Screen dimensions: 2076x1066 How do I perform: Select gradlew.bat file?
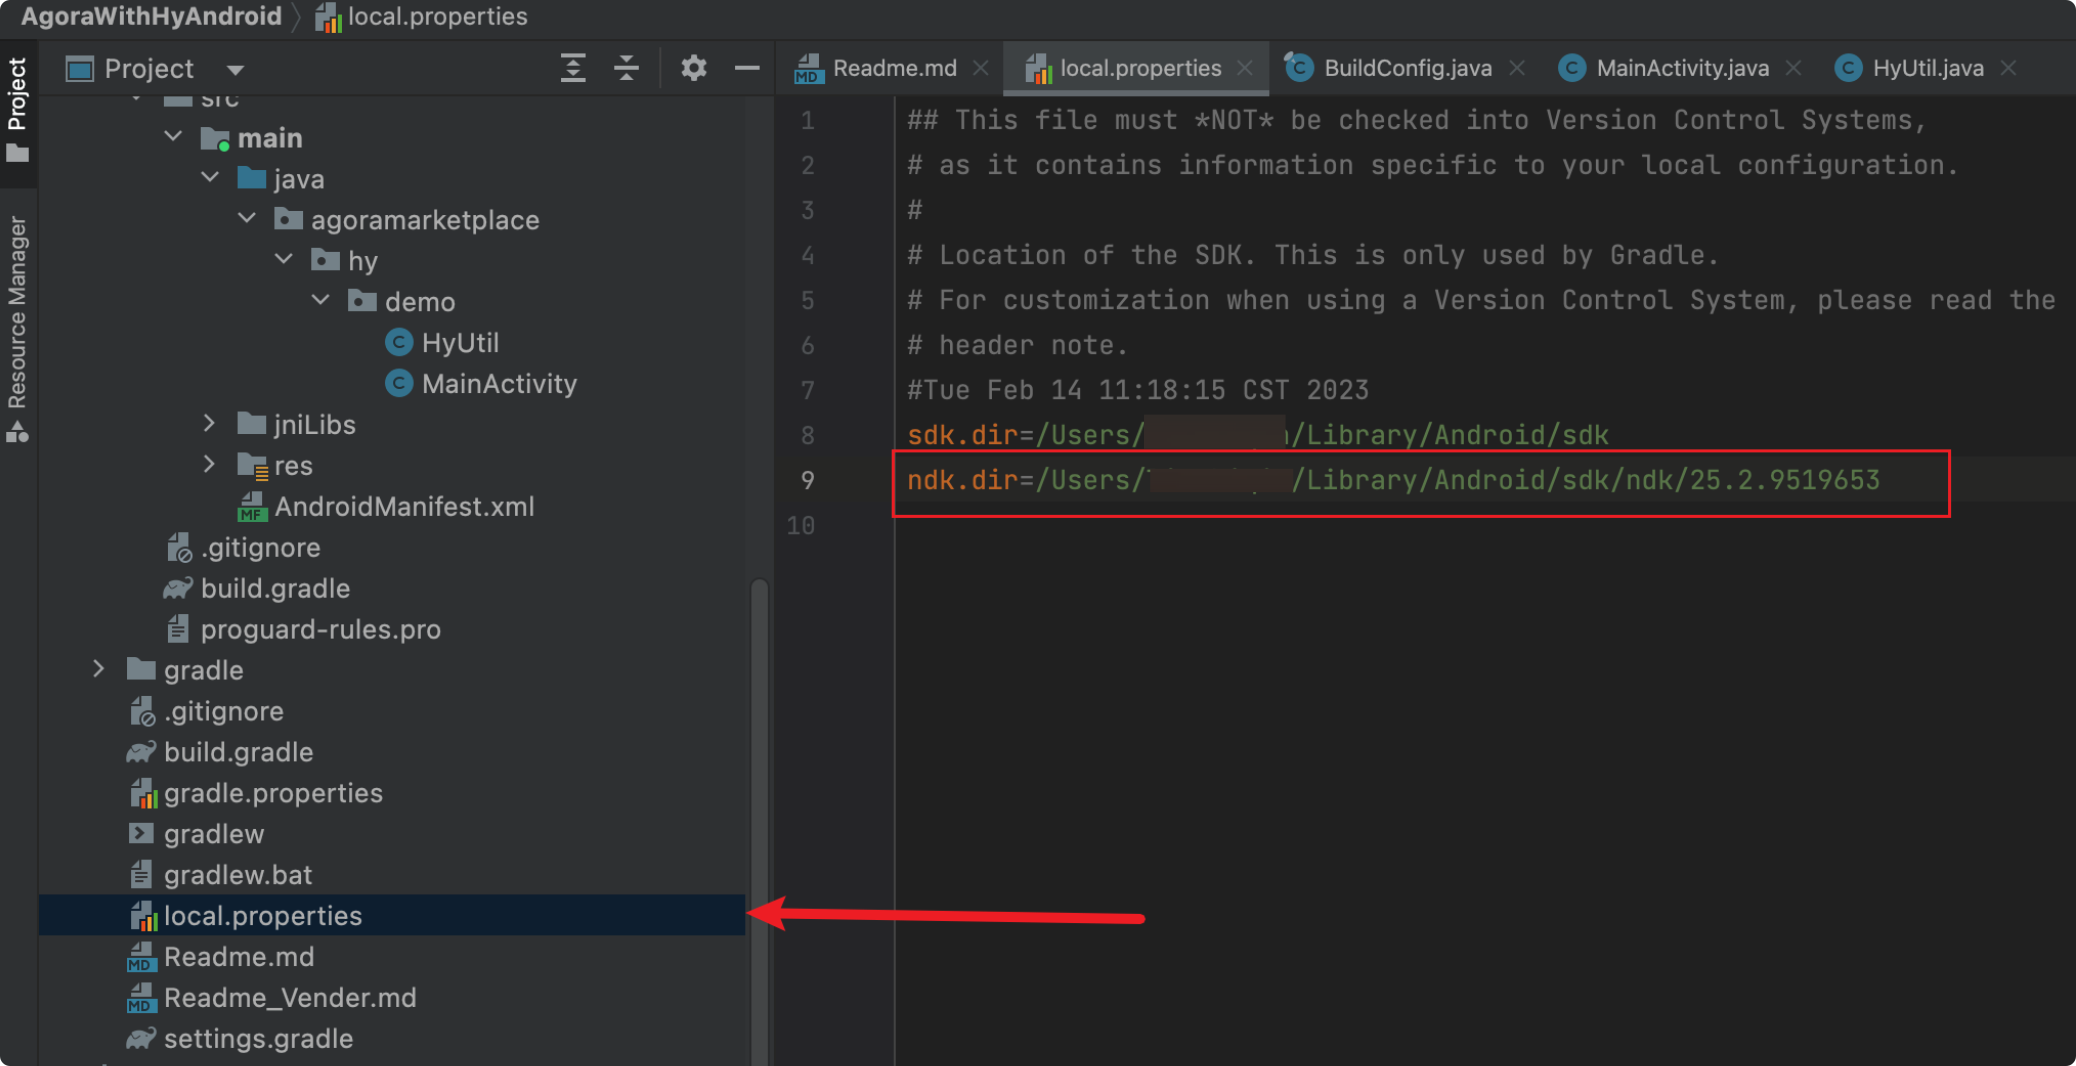[237, 876]
